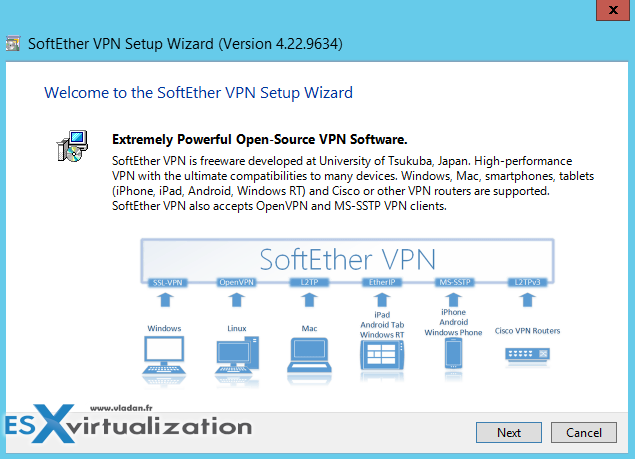Click the 'Welcome to the SoftEther VPN Setup Wizard' heading

click(198, 93)
